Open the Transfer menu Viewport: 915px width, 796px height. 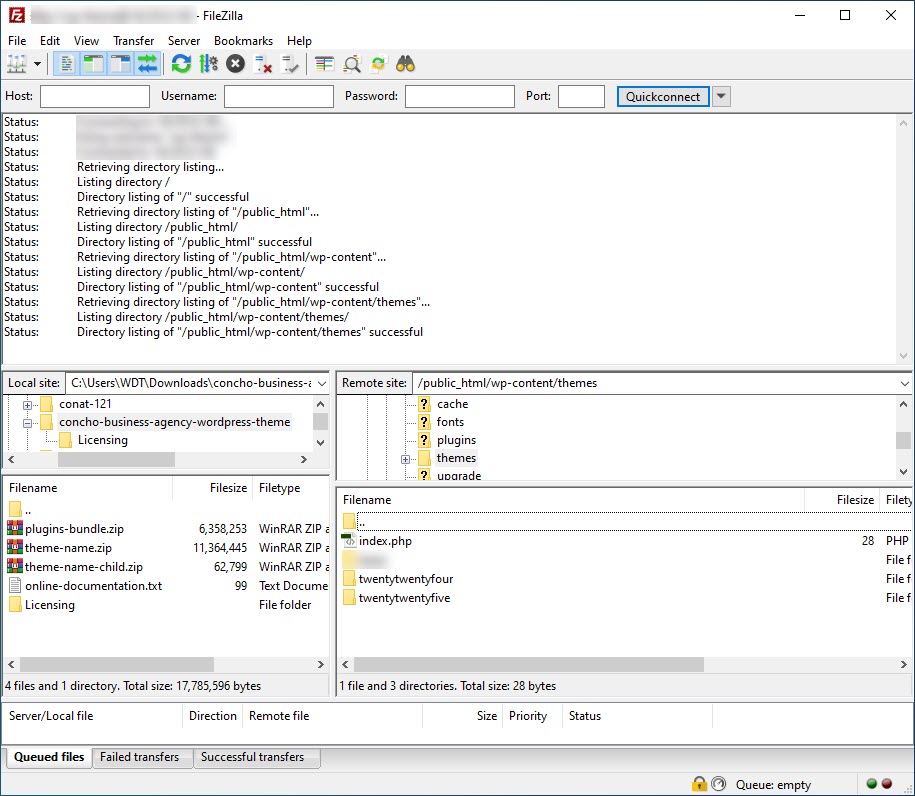tap(134, 41)
